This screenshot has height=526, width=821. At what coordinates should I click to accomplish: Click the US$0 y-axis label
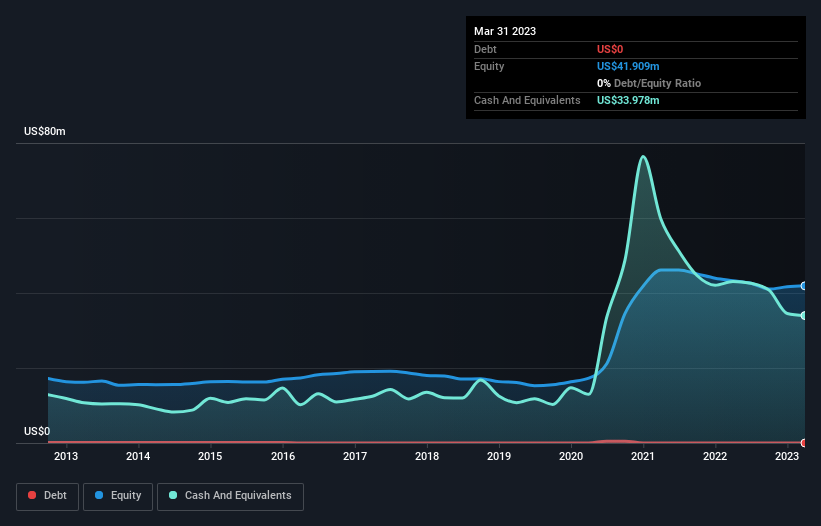37,431
